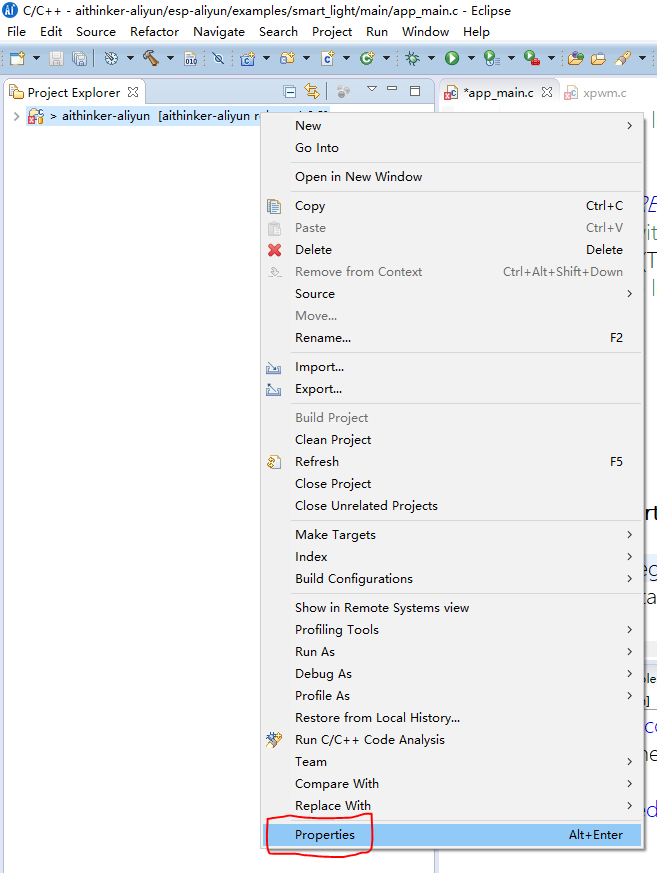Screen dimensions: 657x873
Task: Close the app_main.c editor tab
Action: (x=547, y=92)
